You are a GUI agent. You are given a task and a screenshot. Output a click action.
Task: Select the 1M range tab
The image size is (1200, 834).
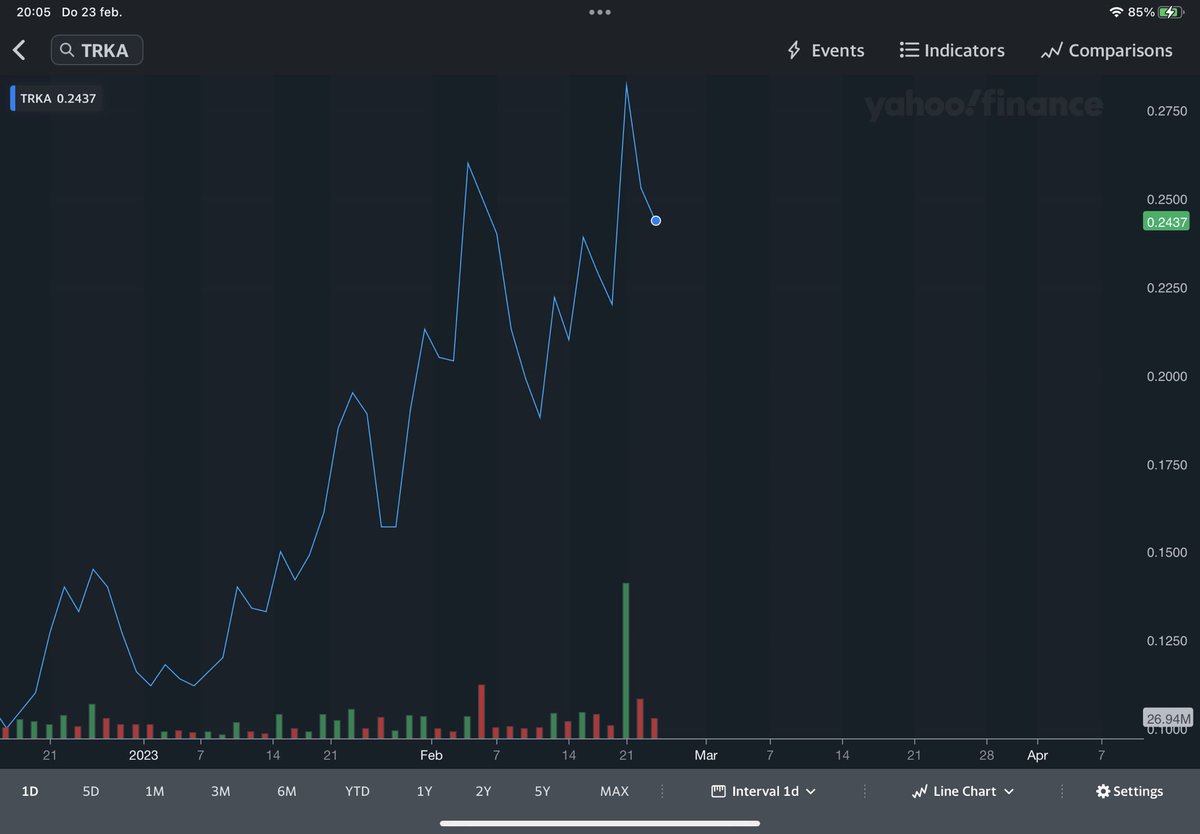[x=154, y=791]
